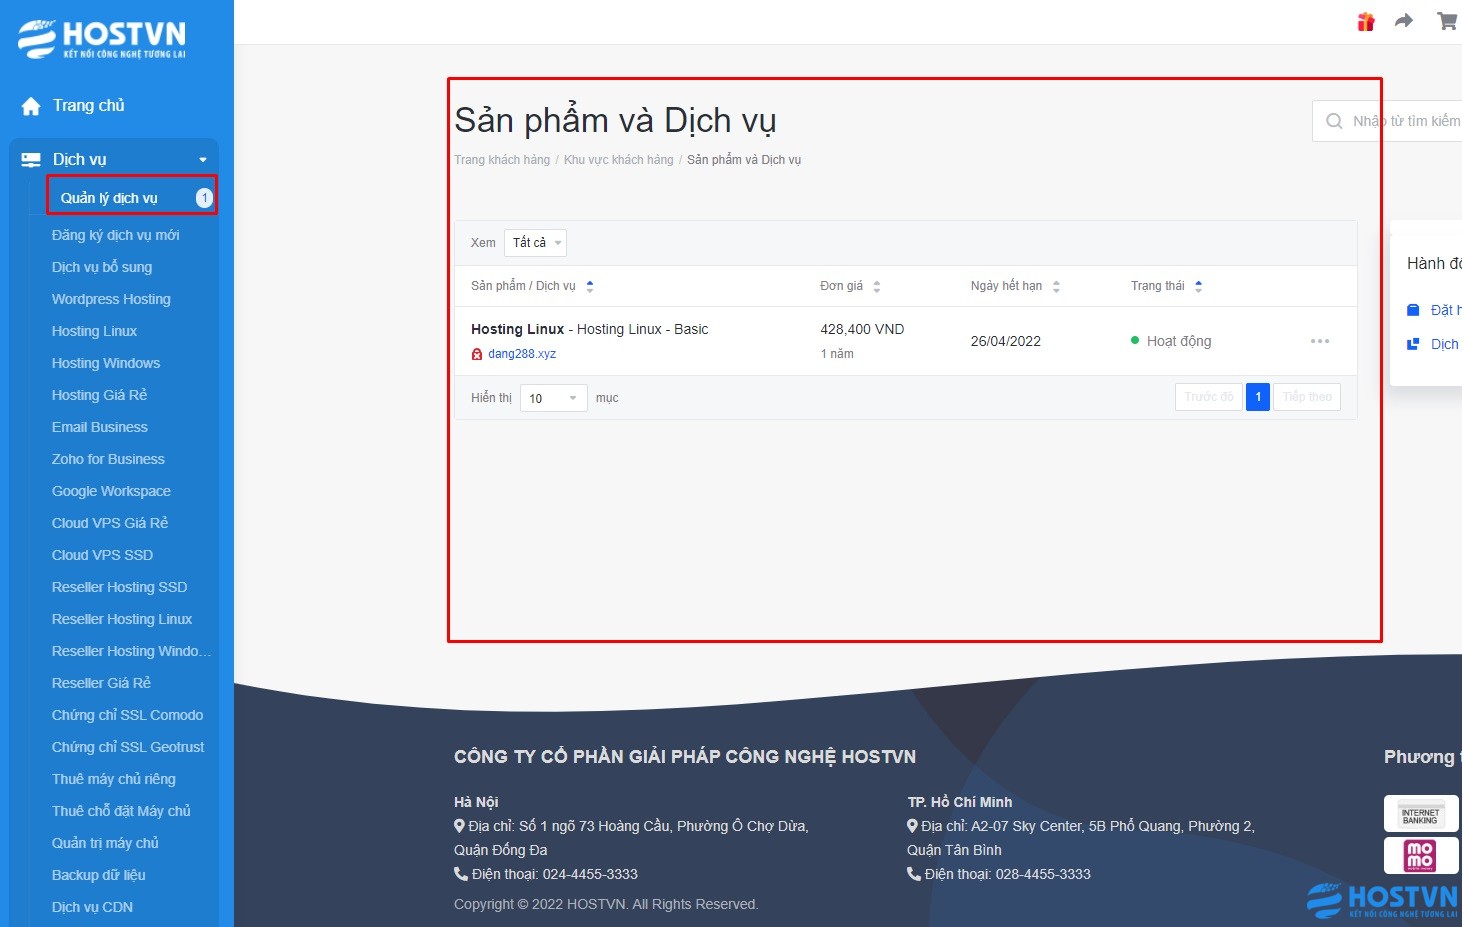The height and width of the screenshot is (927, 1462).
Task: Open Thuê máy chủ riêng menu item
Action: click(114, 779)
